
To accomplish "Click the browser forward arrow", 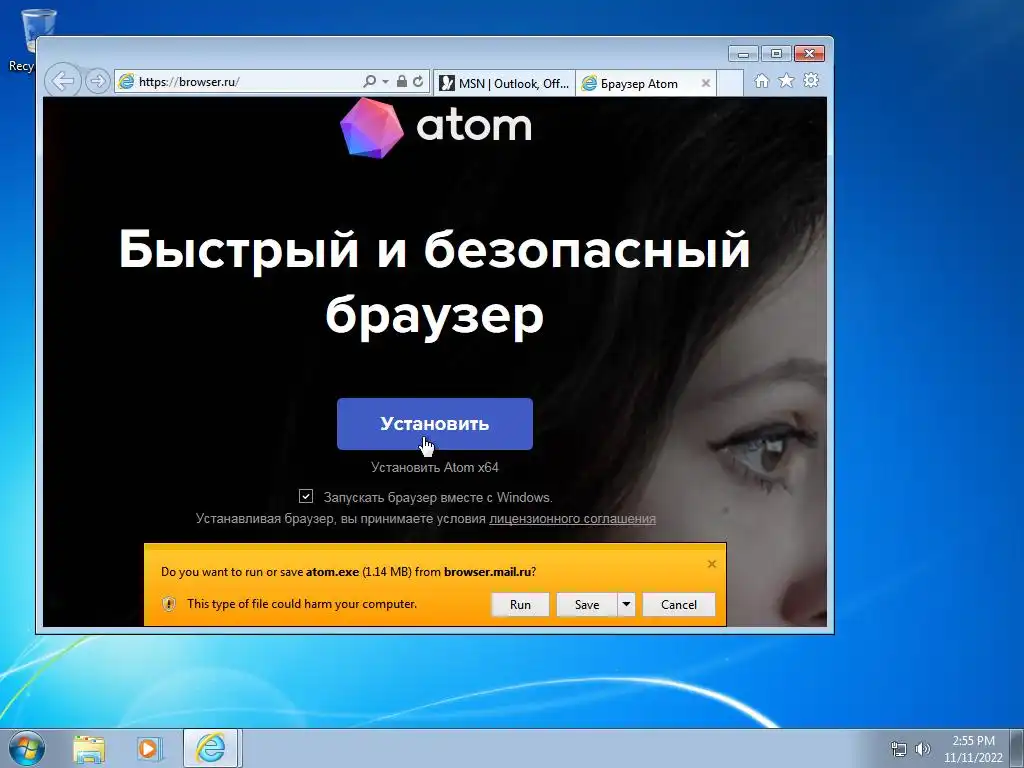I will [x=97, y=82].
